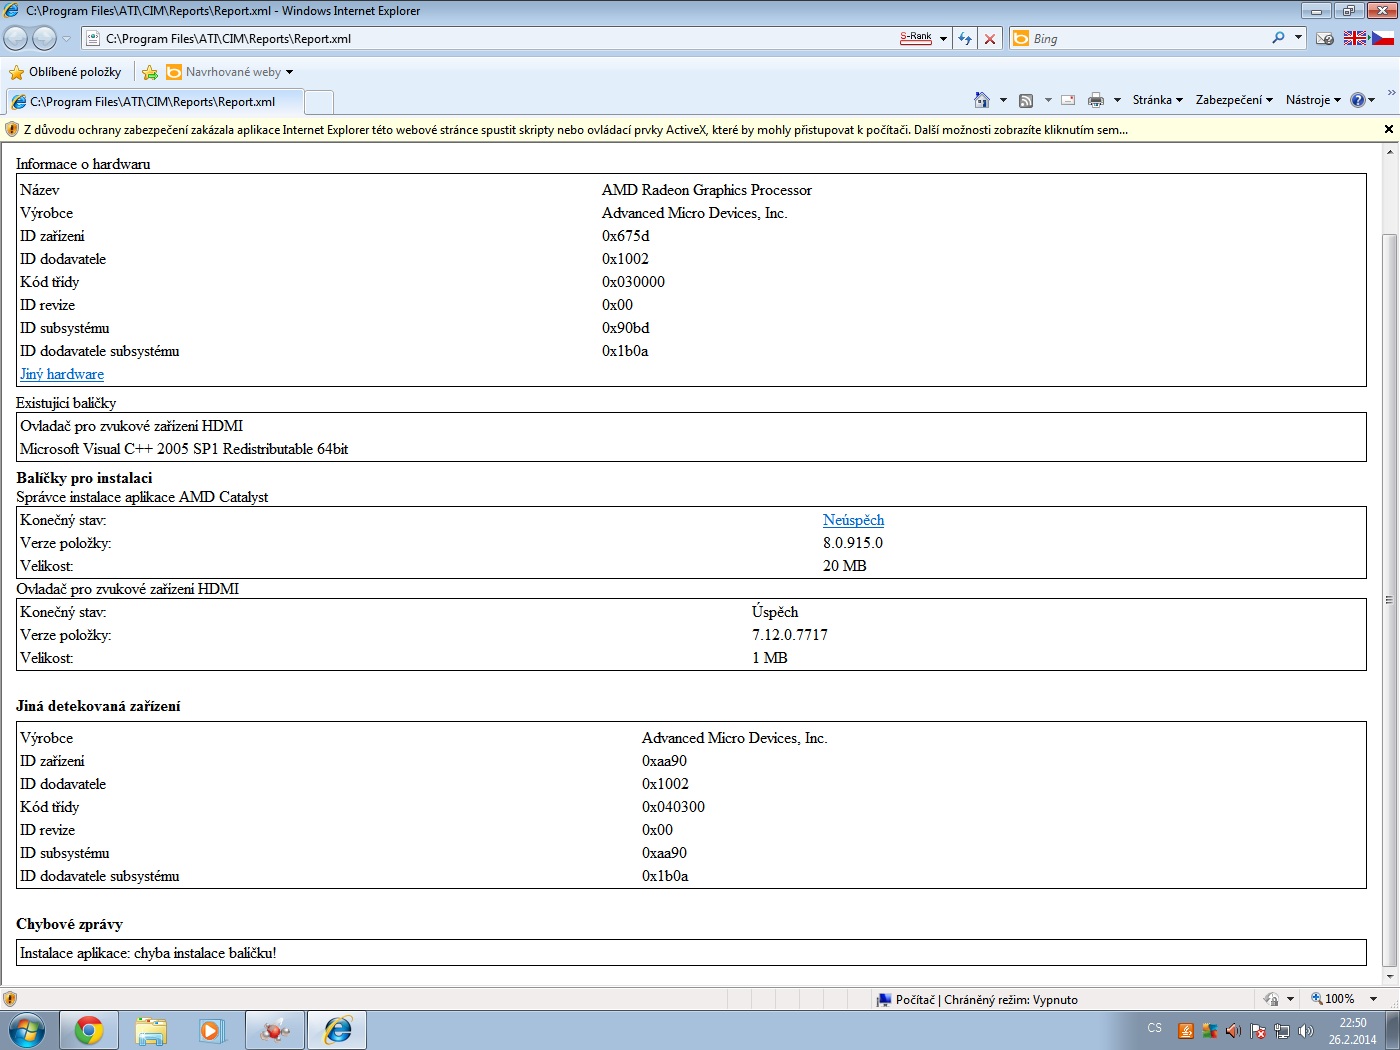Click the English-to-Czech flags translate icon
The width and height of the screenshot is (1400, 1050).
(1369, 38)
